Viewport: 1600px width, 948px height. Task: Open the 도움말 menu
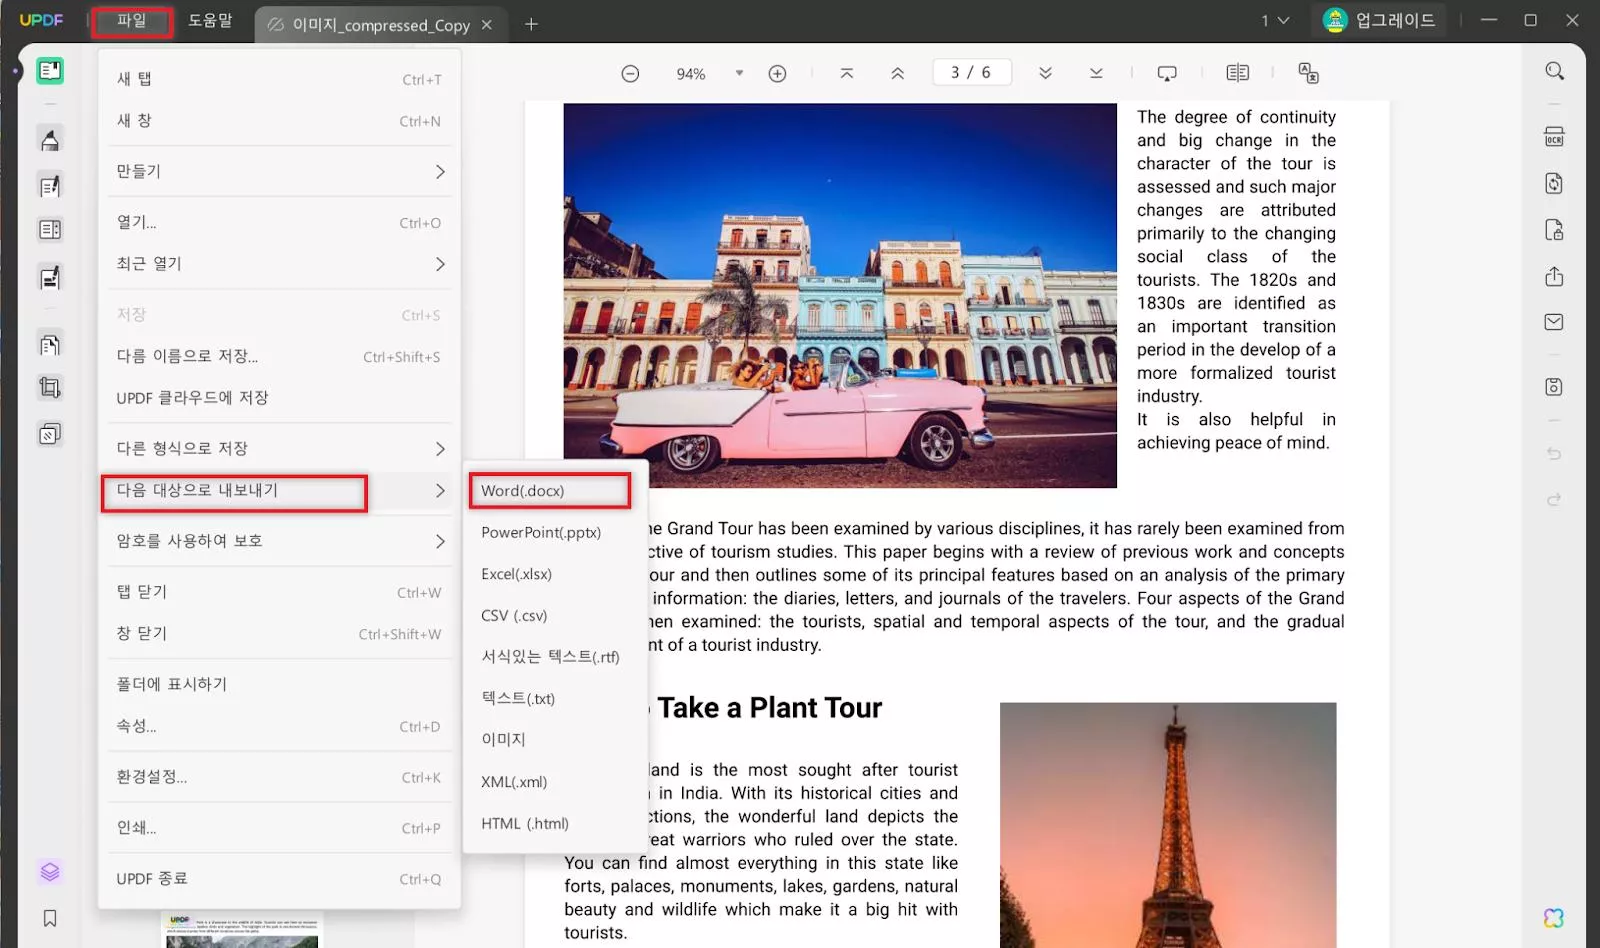pos(210,21)
